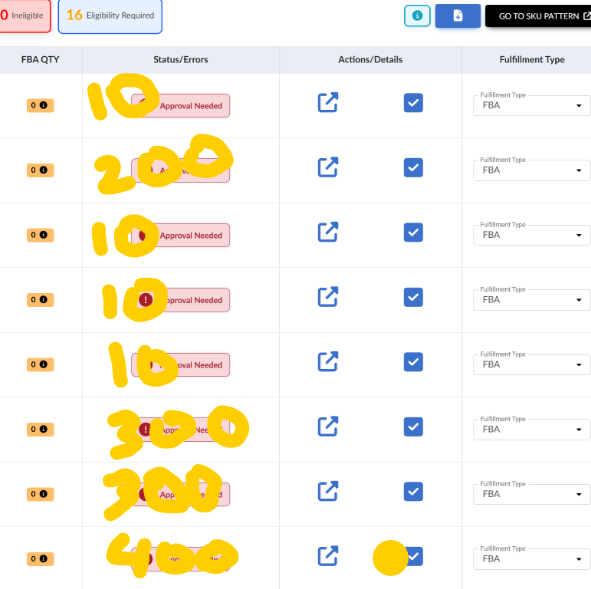Click the GO TO SKU PATTERN button
The width and height of the screenshot is (591, 589).
click(x=538, y=16)
